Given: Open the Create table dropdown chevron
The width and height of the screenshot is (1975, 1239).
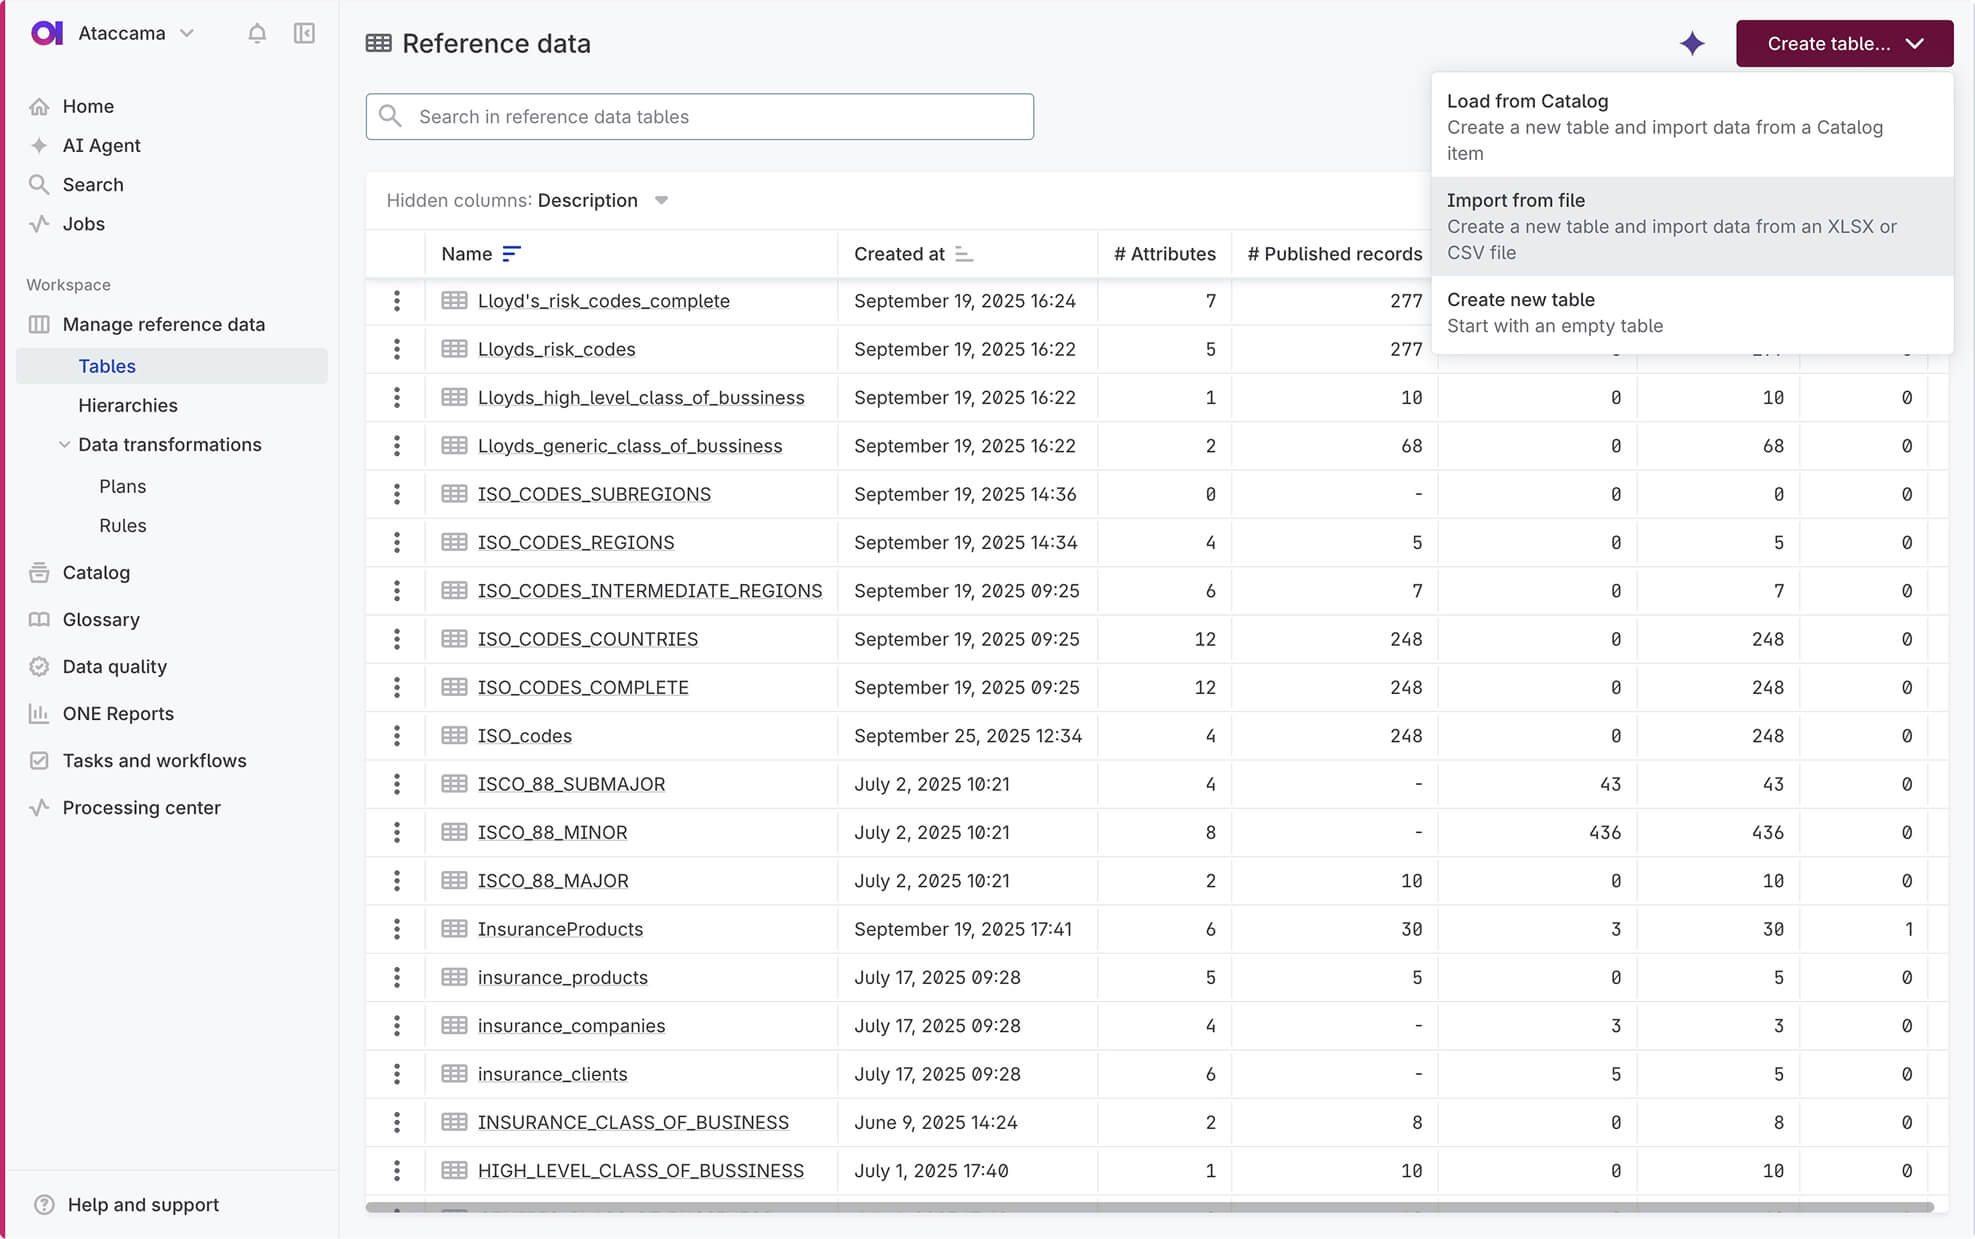Looking at the screenshot, I should pyautogui.click(x=1916, y=43).
